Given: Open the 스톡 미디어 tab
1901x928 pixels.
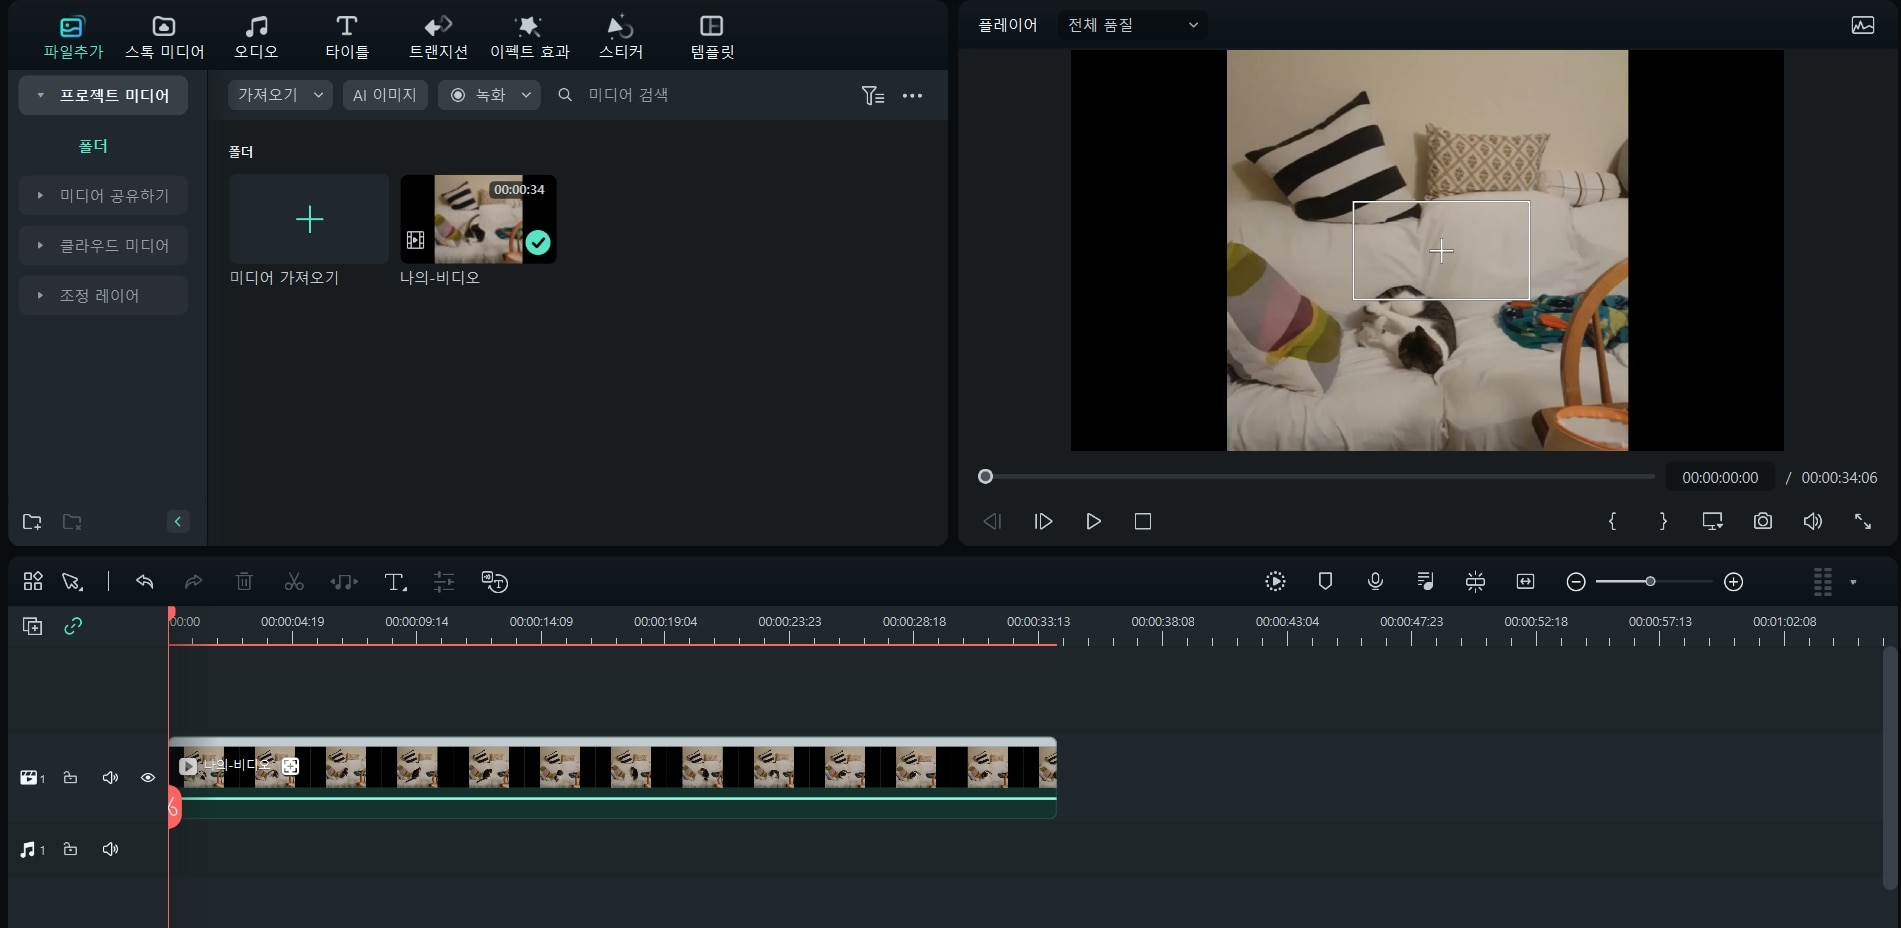Looking at the screenshot, I should coord(164,38).
